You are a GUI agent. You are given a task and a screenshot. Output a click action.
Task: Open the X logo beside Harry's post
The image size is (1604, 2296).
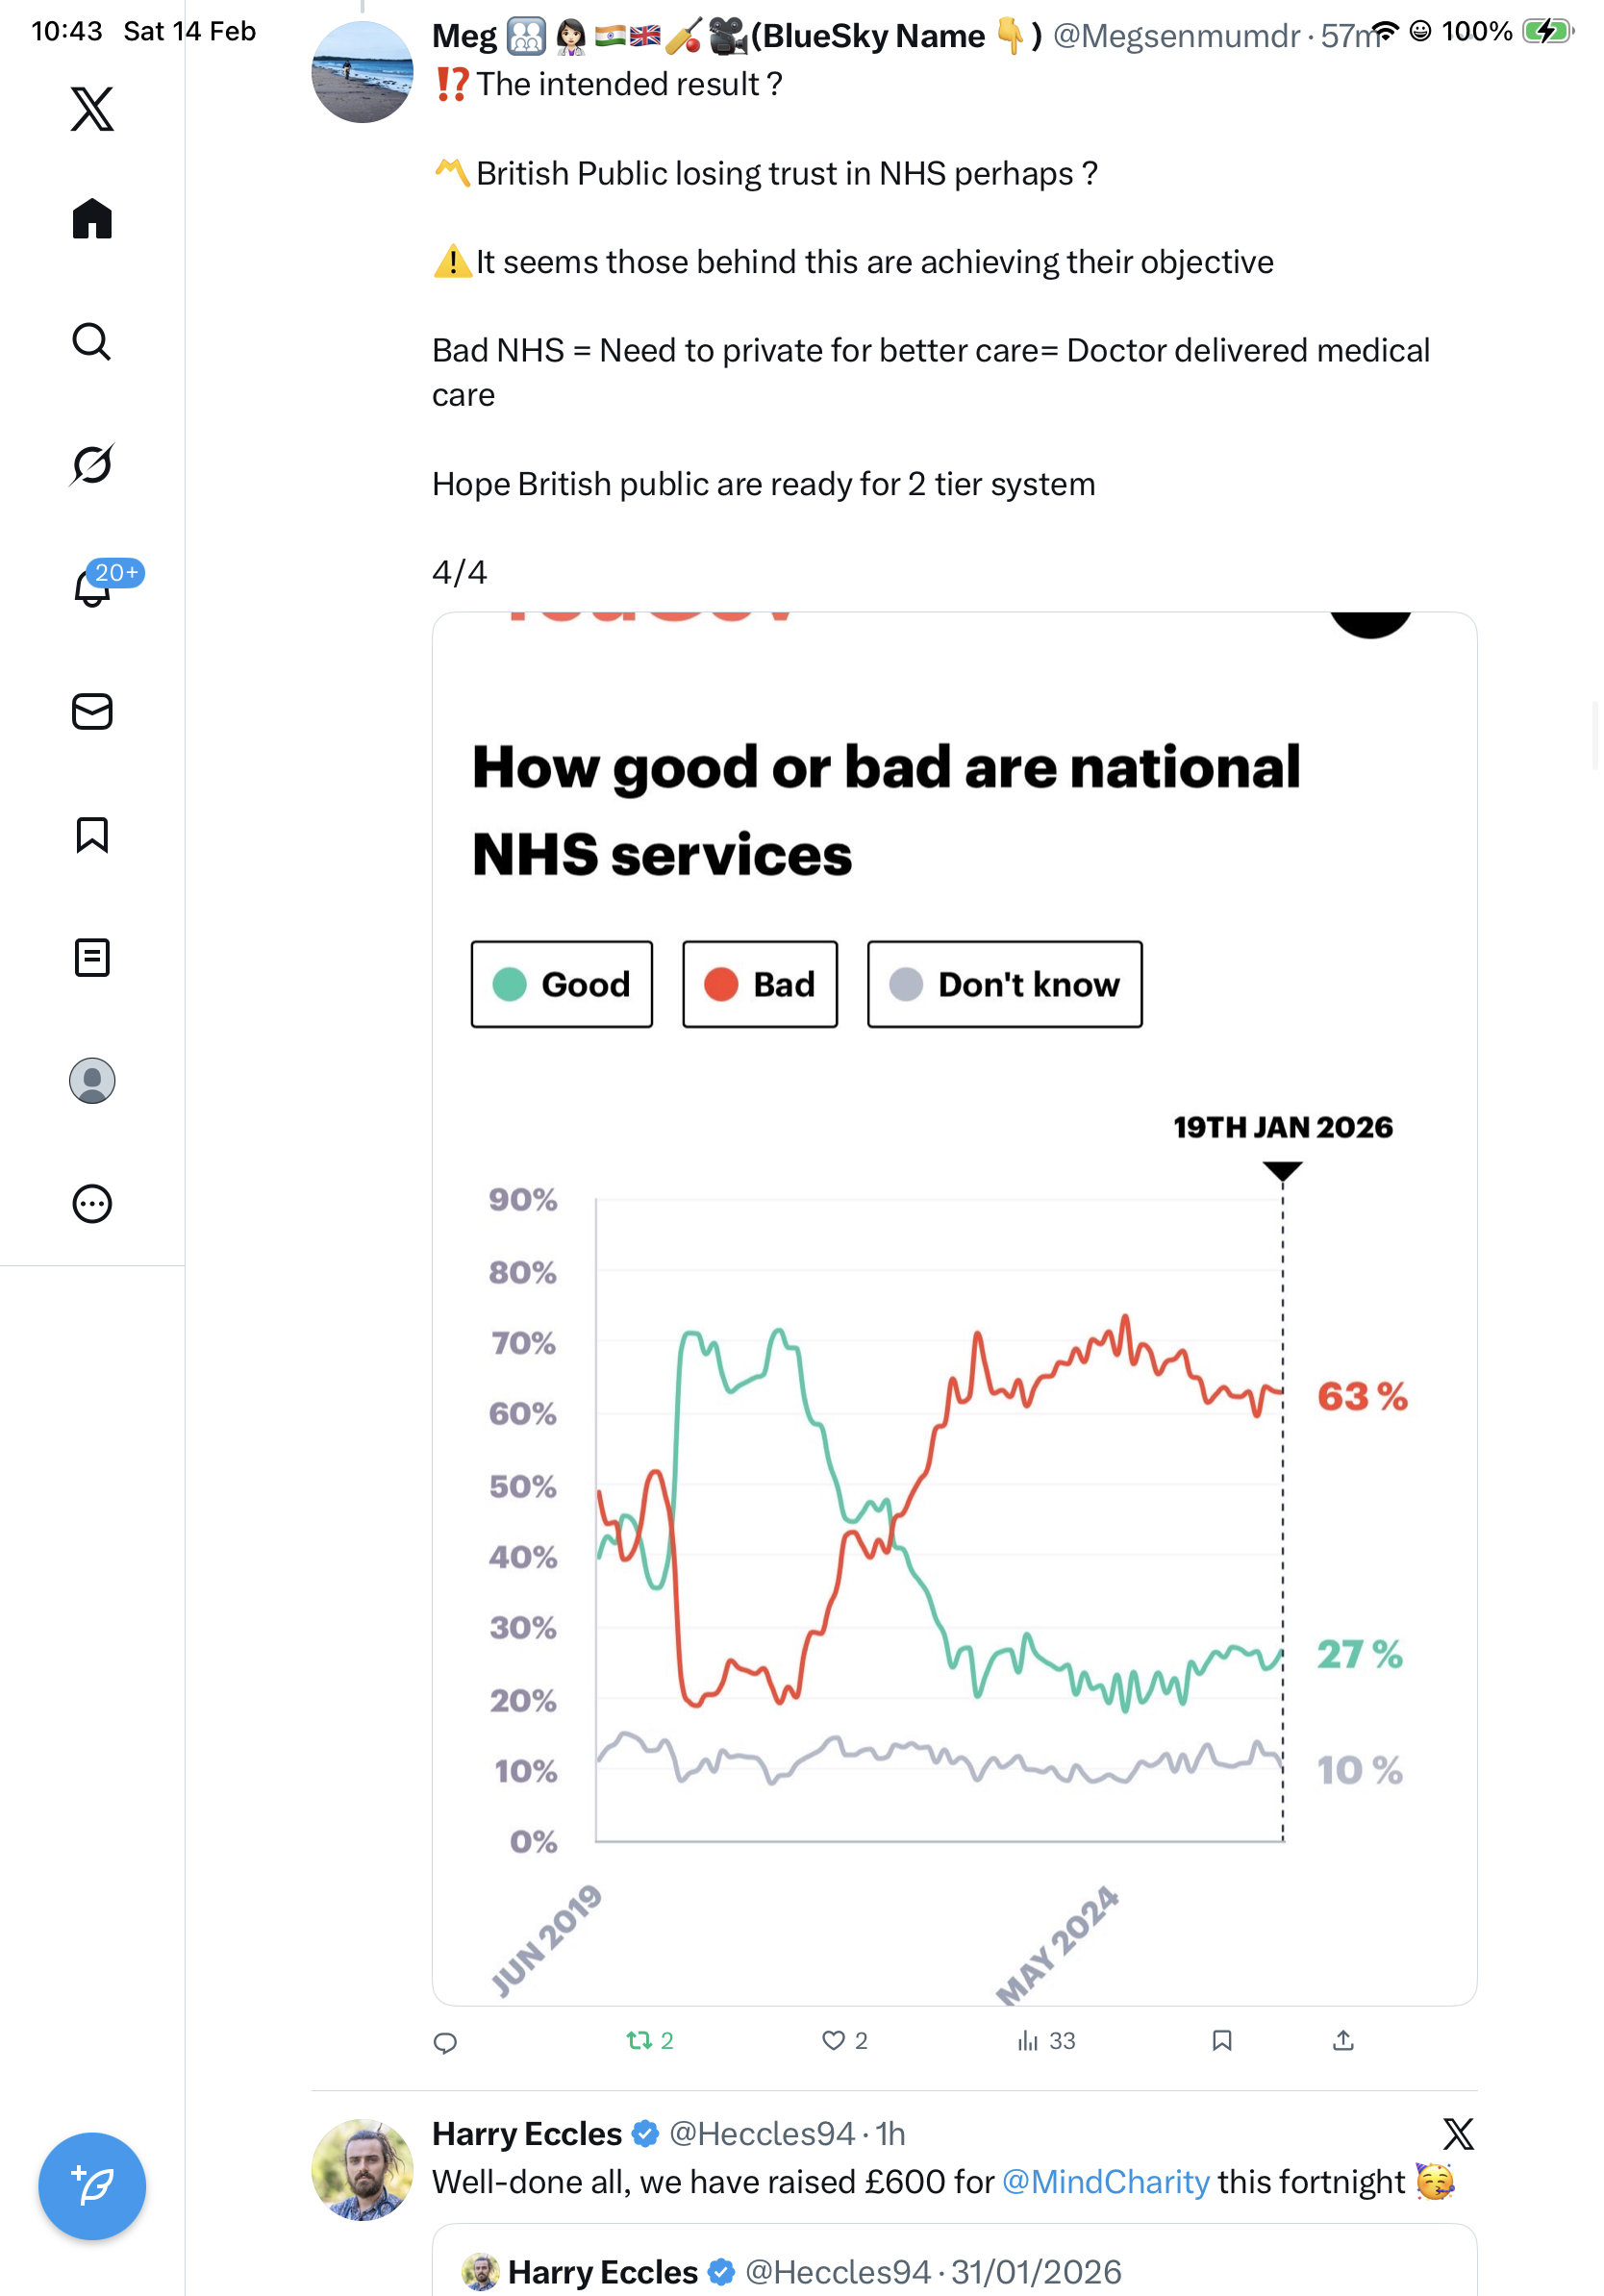pos(1457,2134)
